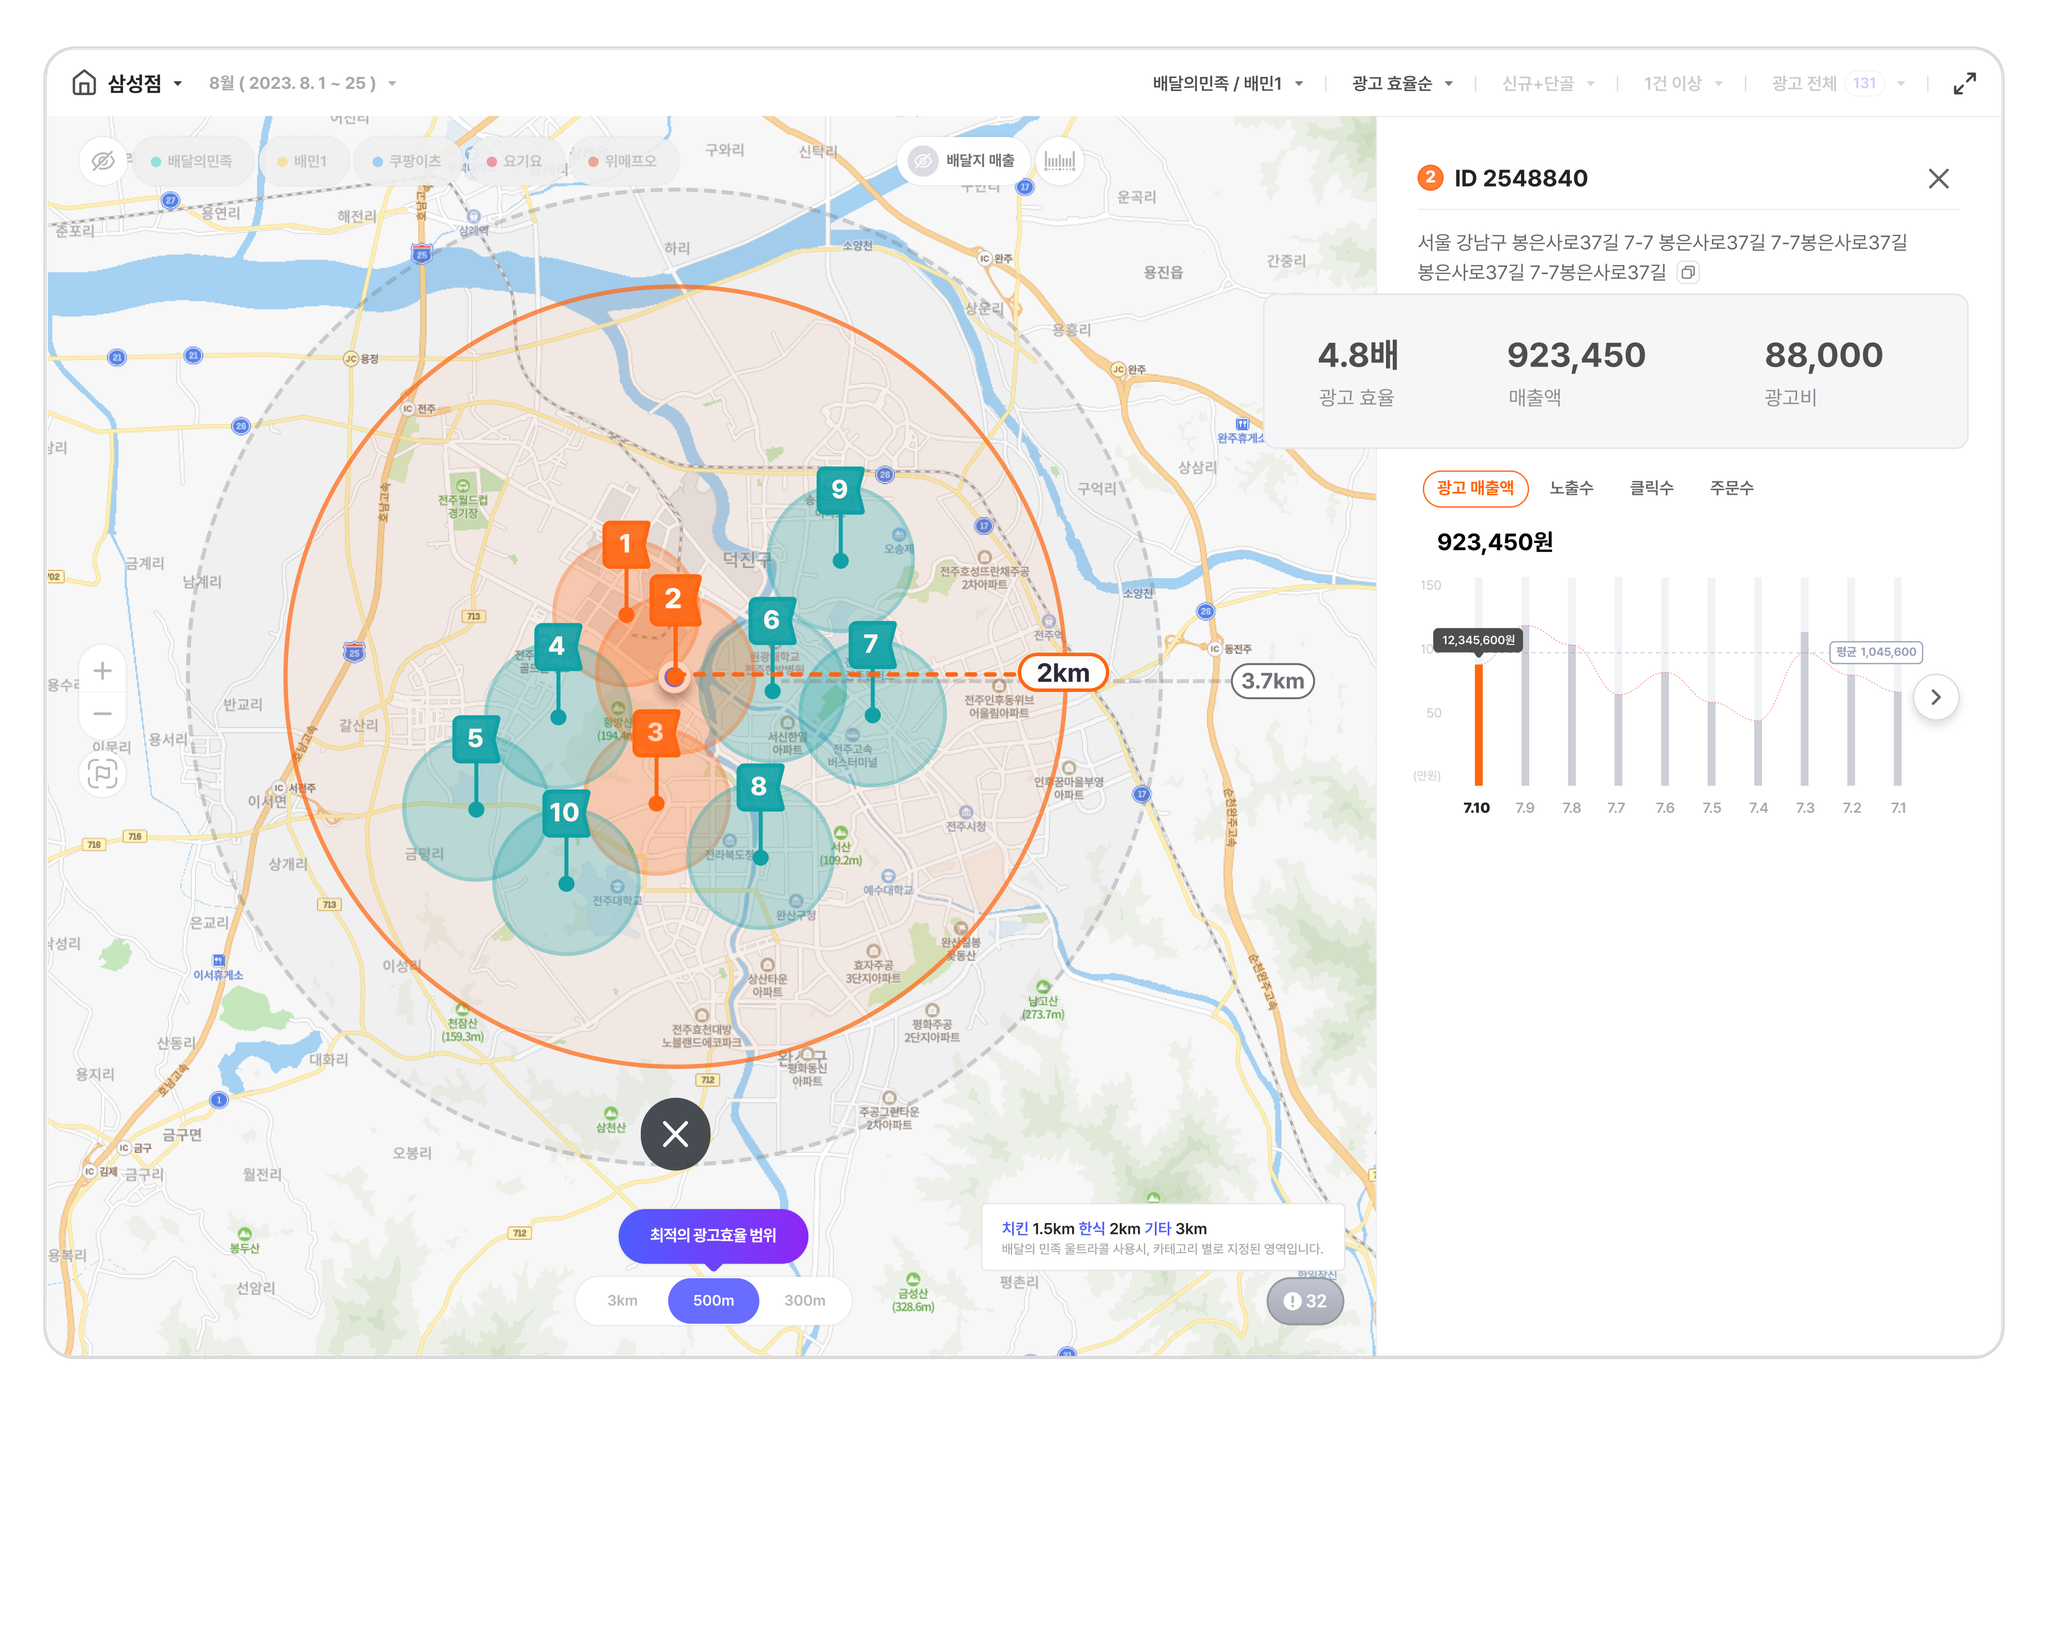
Task: Switch to the 광고 매출액 tab
Action: [1475, 488]
